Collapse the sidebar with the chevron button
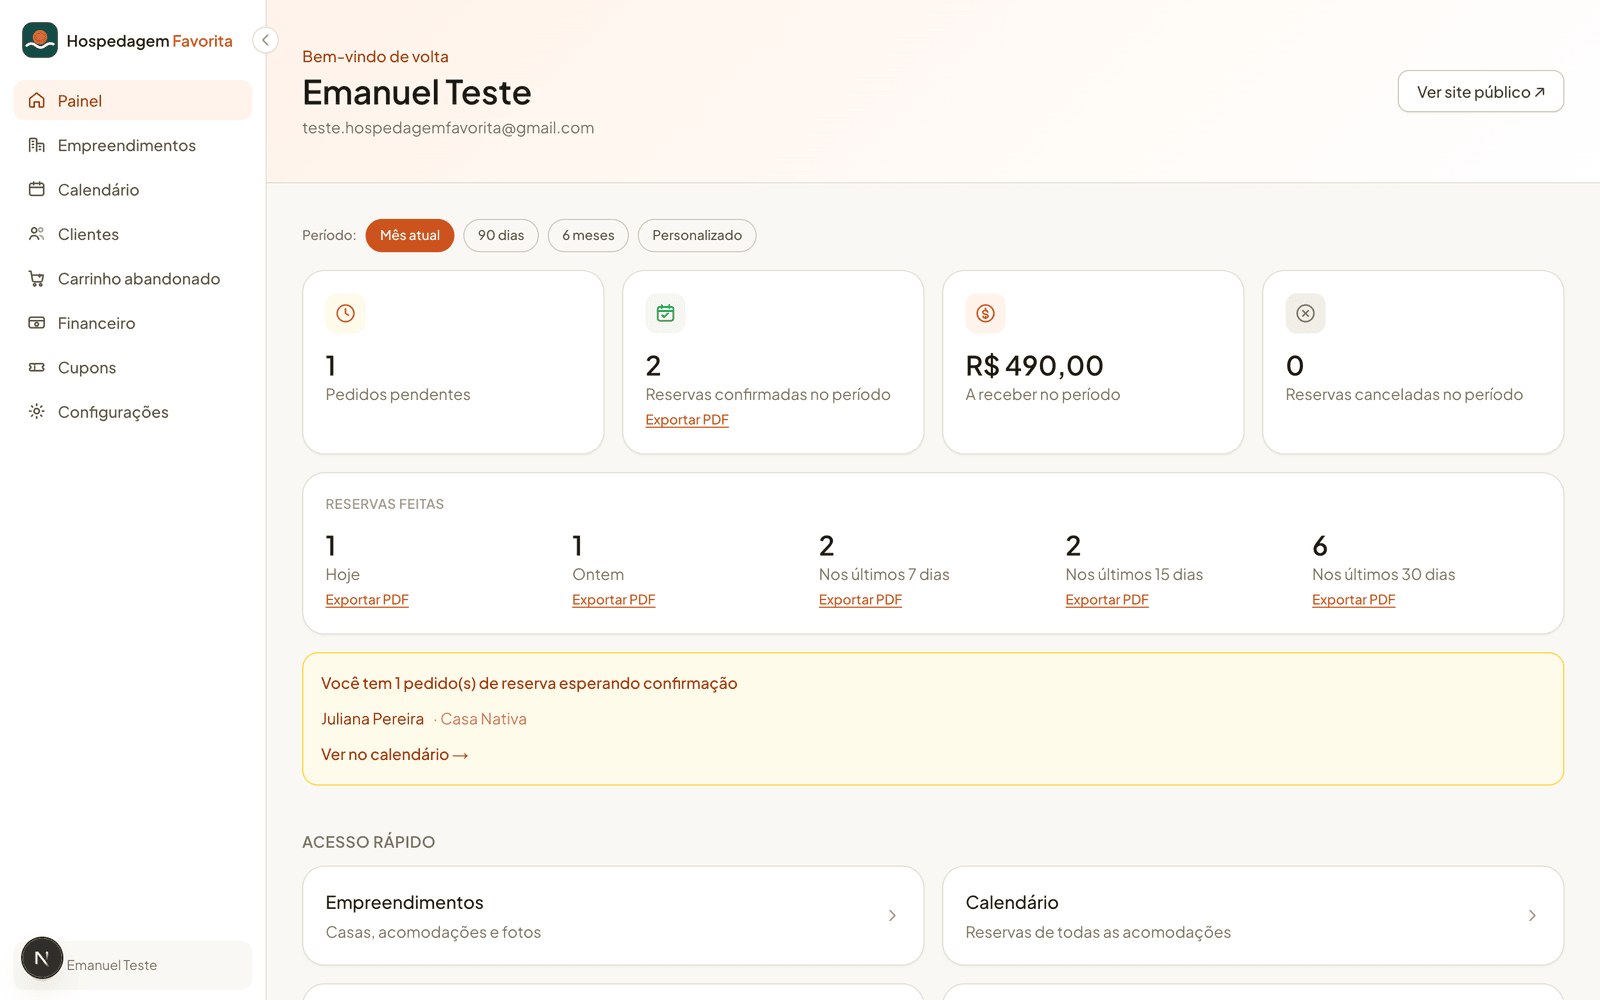This screenshot has width=1600, height=1000. point(265,40)
